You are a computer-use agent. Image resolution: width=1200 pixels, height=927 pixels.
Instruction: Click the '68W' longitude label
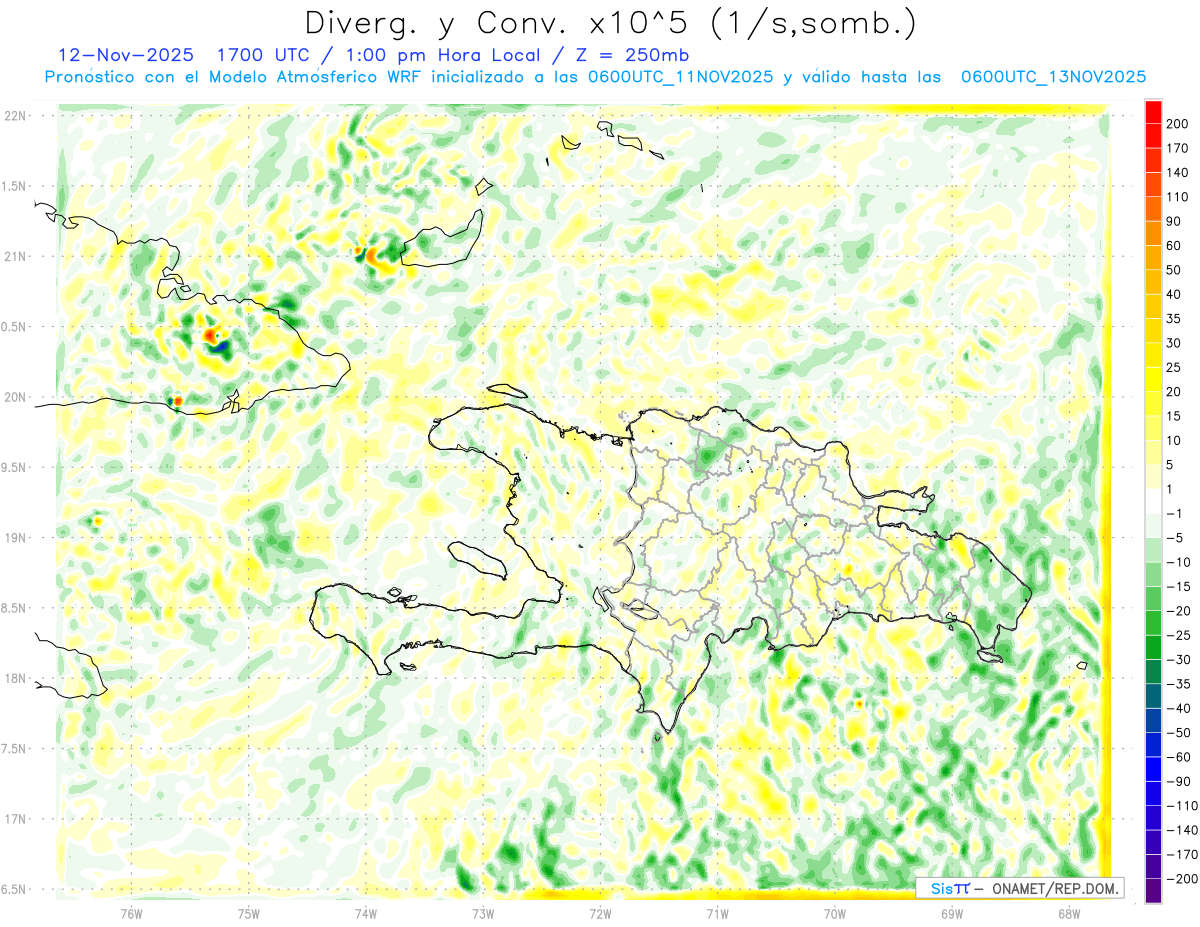coord(1069,913)
